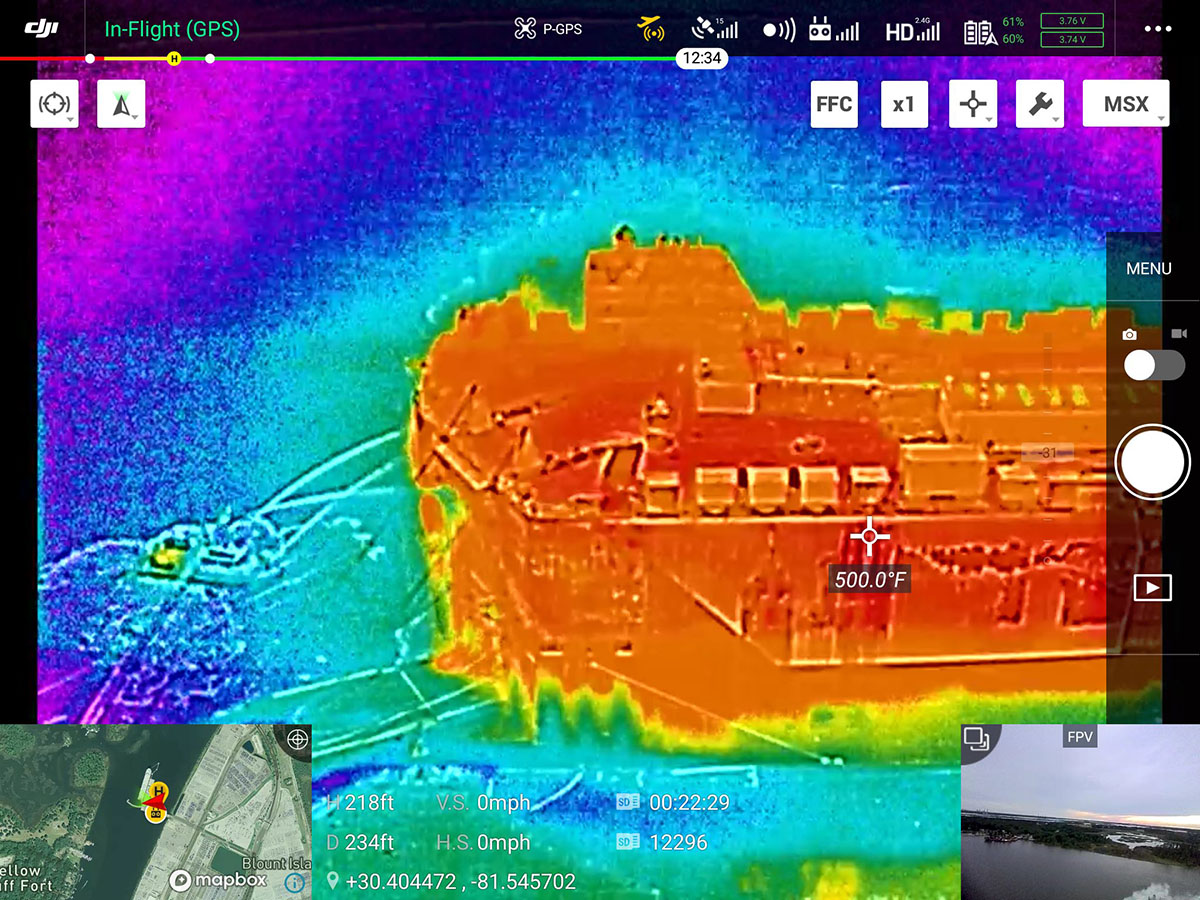The height and width of the screenshot is (900, 1200).
Task: Swap the FPV camera view icon
Action: 976,739
